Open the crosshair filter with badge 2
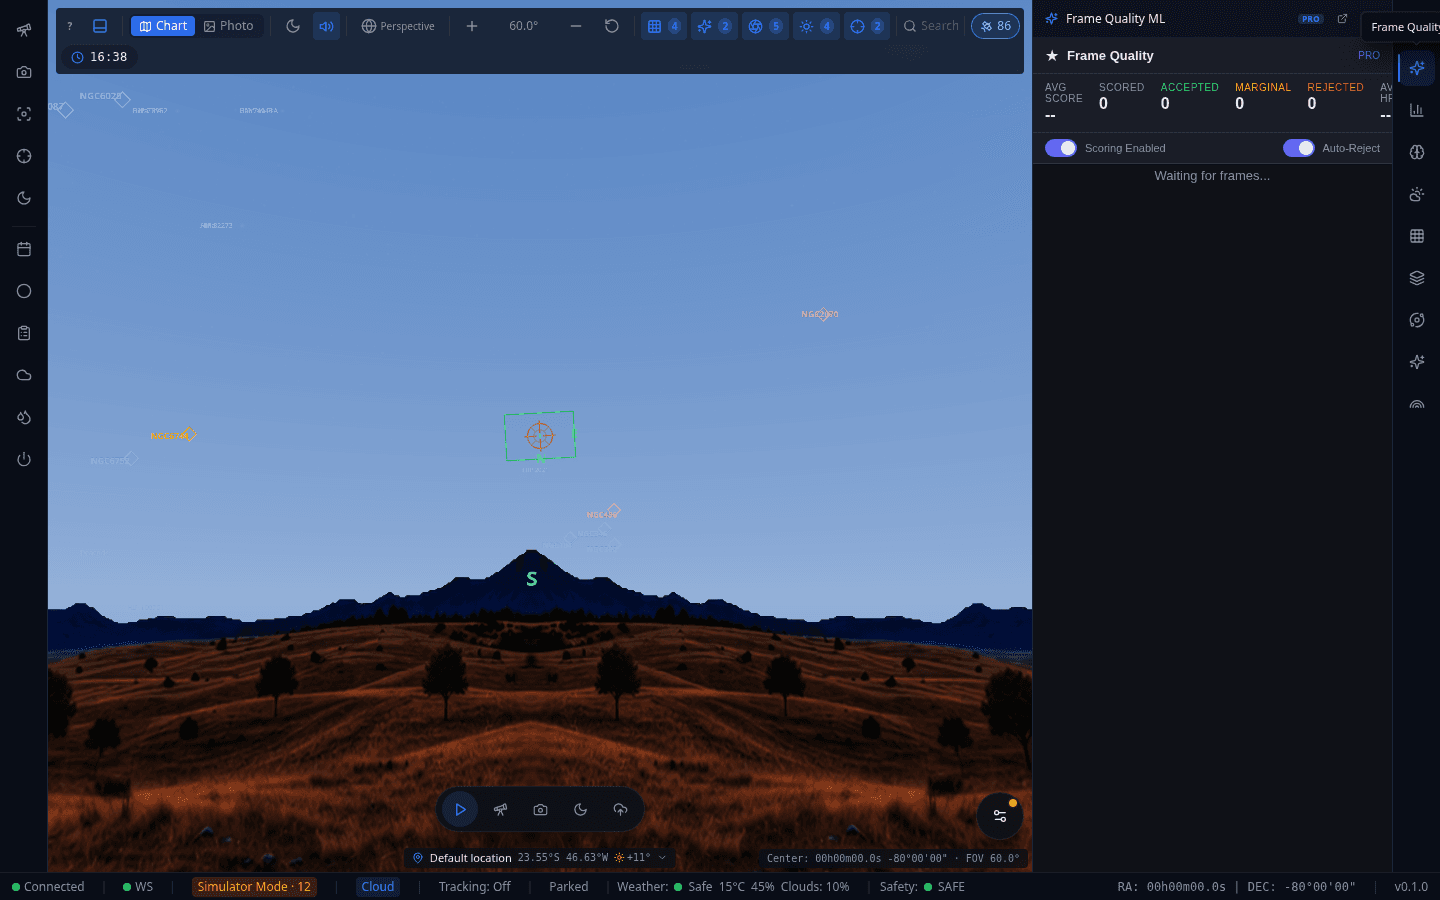Viewport: 1440px width, 900px height. click(867, 26)
